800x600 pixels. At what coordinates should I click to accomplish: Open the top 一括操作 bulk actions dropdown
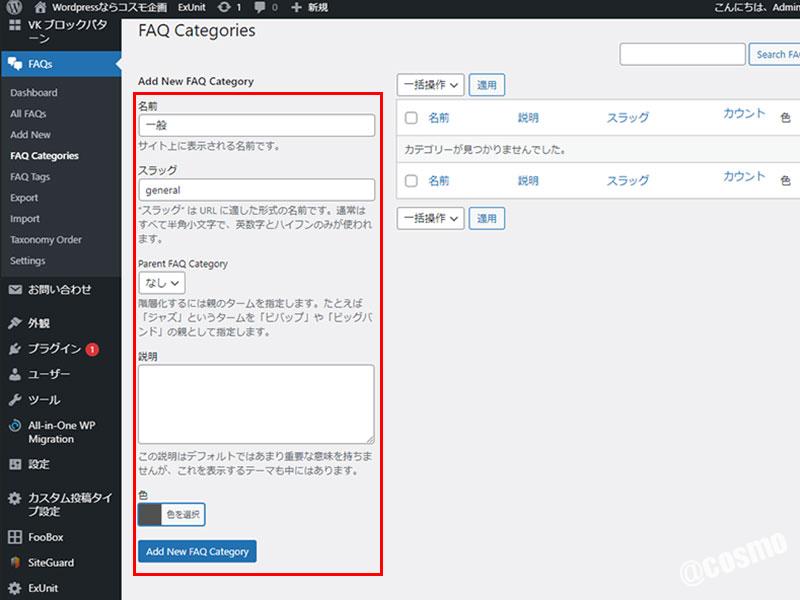pos(431,86)
